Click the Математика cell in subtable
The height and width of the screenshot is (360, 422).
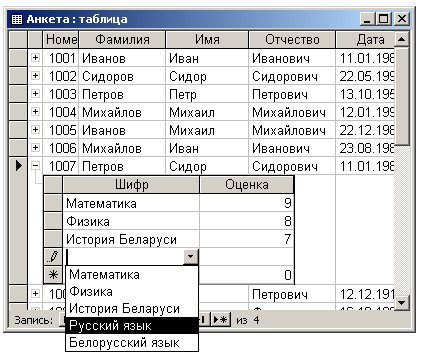point(131,203)
